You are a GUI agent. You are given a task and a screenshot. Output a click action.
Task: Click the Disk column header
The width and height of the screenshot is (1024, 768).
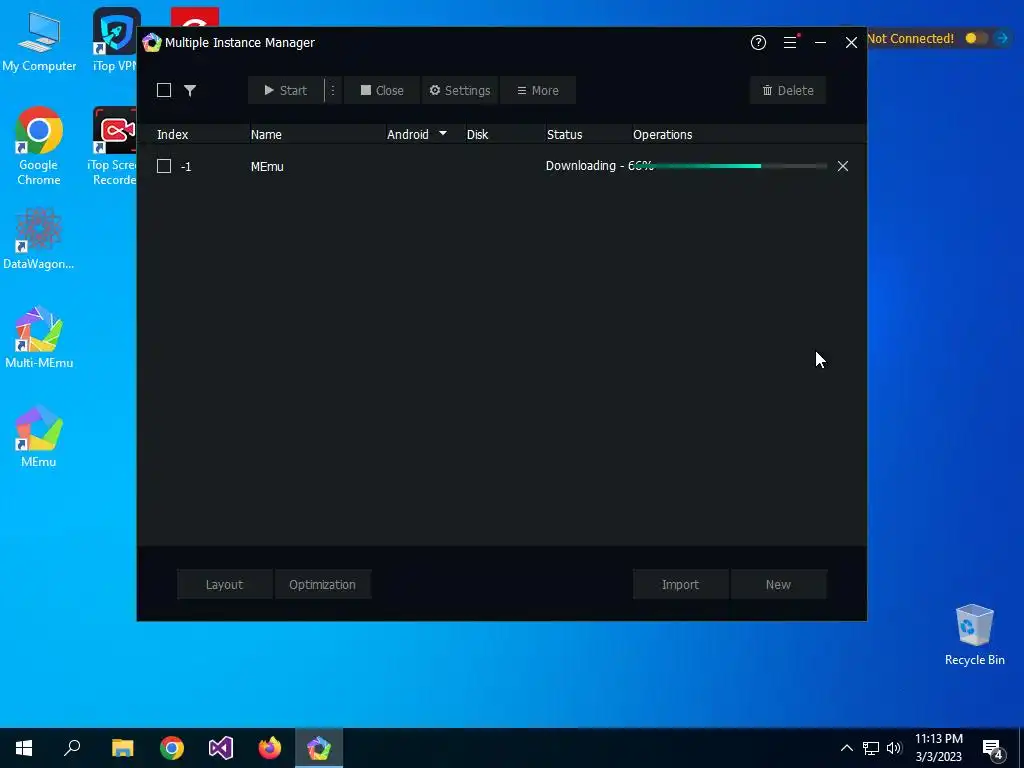pyautogui.click(x=477, y=135)
